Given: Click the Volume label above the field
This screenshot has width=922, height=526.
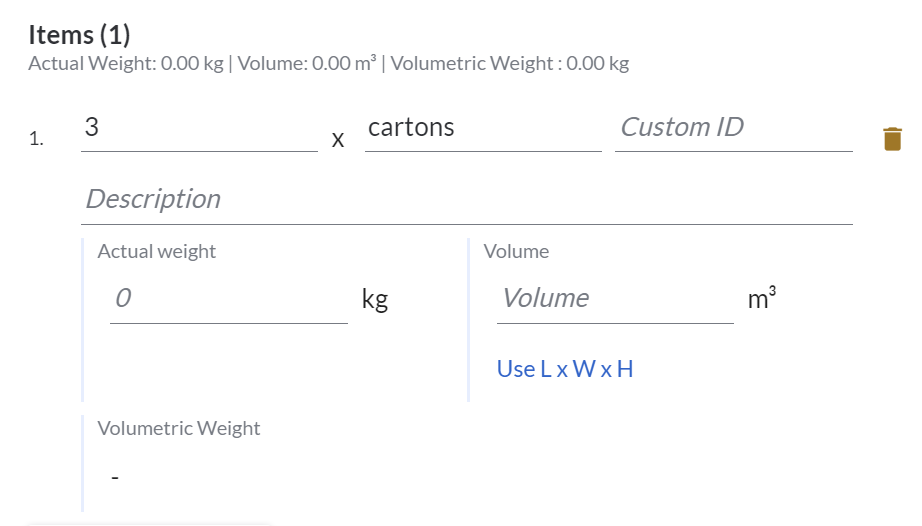Looking at the screenshot, I should click(516, 252).
